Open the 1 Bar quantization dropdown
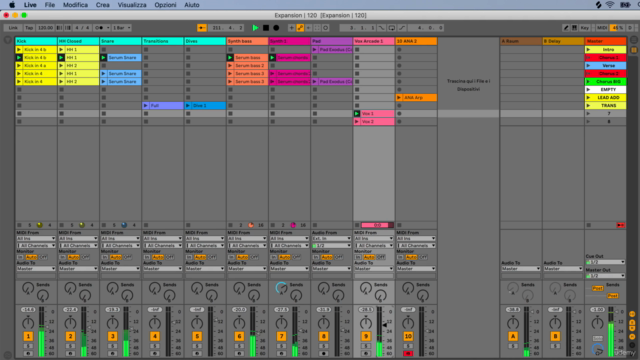Viewport: 640px width, 360px height. [122, 28]
